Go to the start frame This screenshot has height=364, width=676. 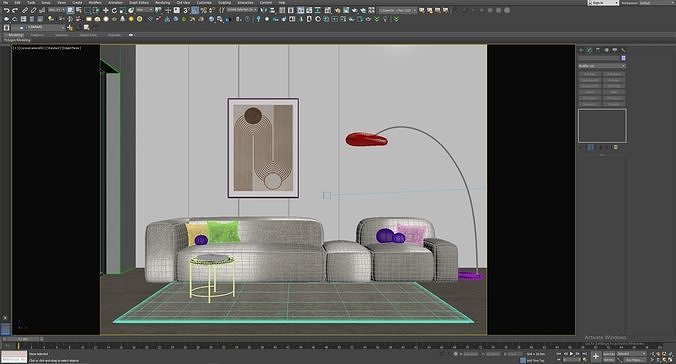559,354
